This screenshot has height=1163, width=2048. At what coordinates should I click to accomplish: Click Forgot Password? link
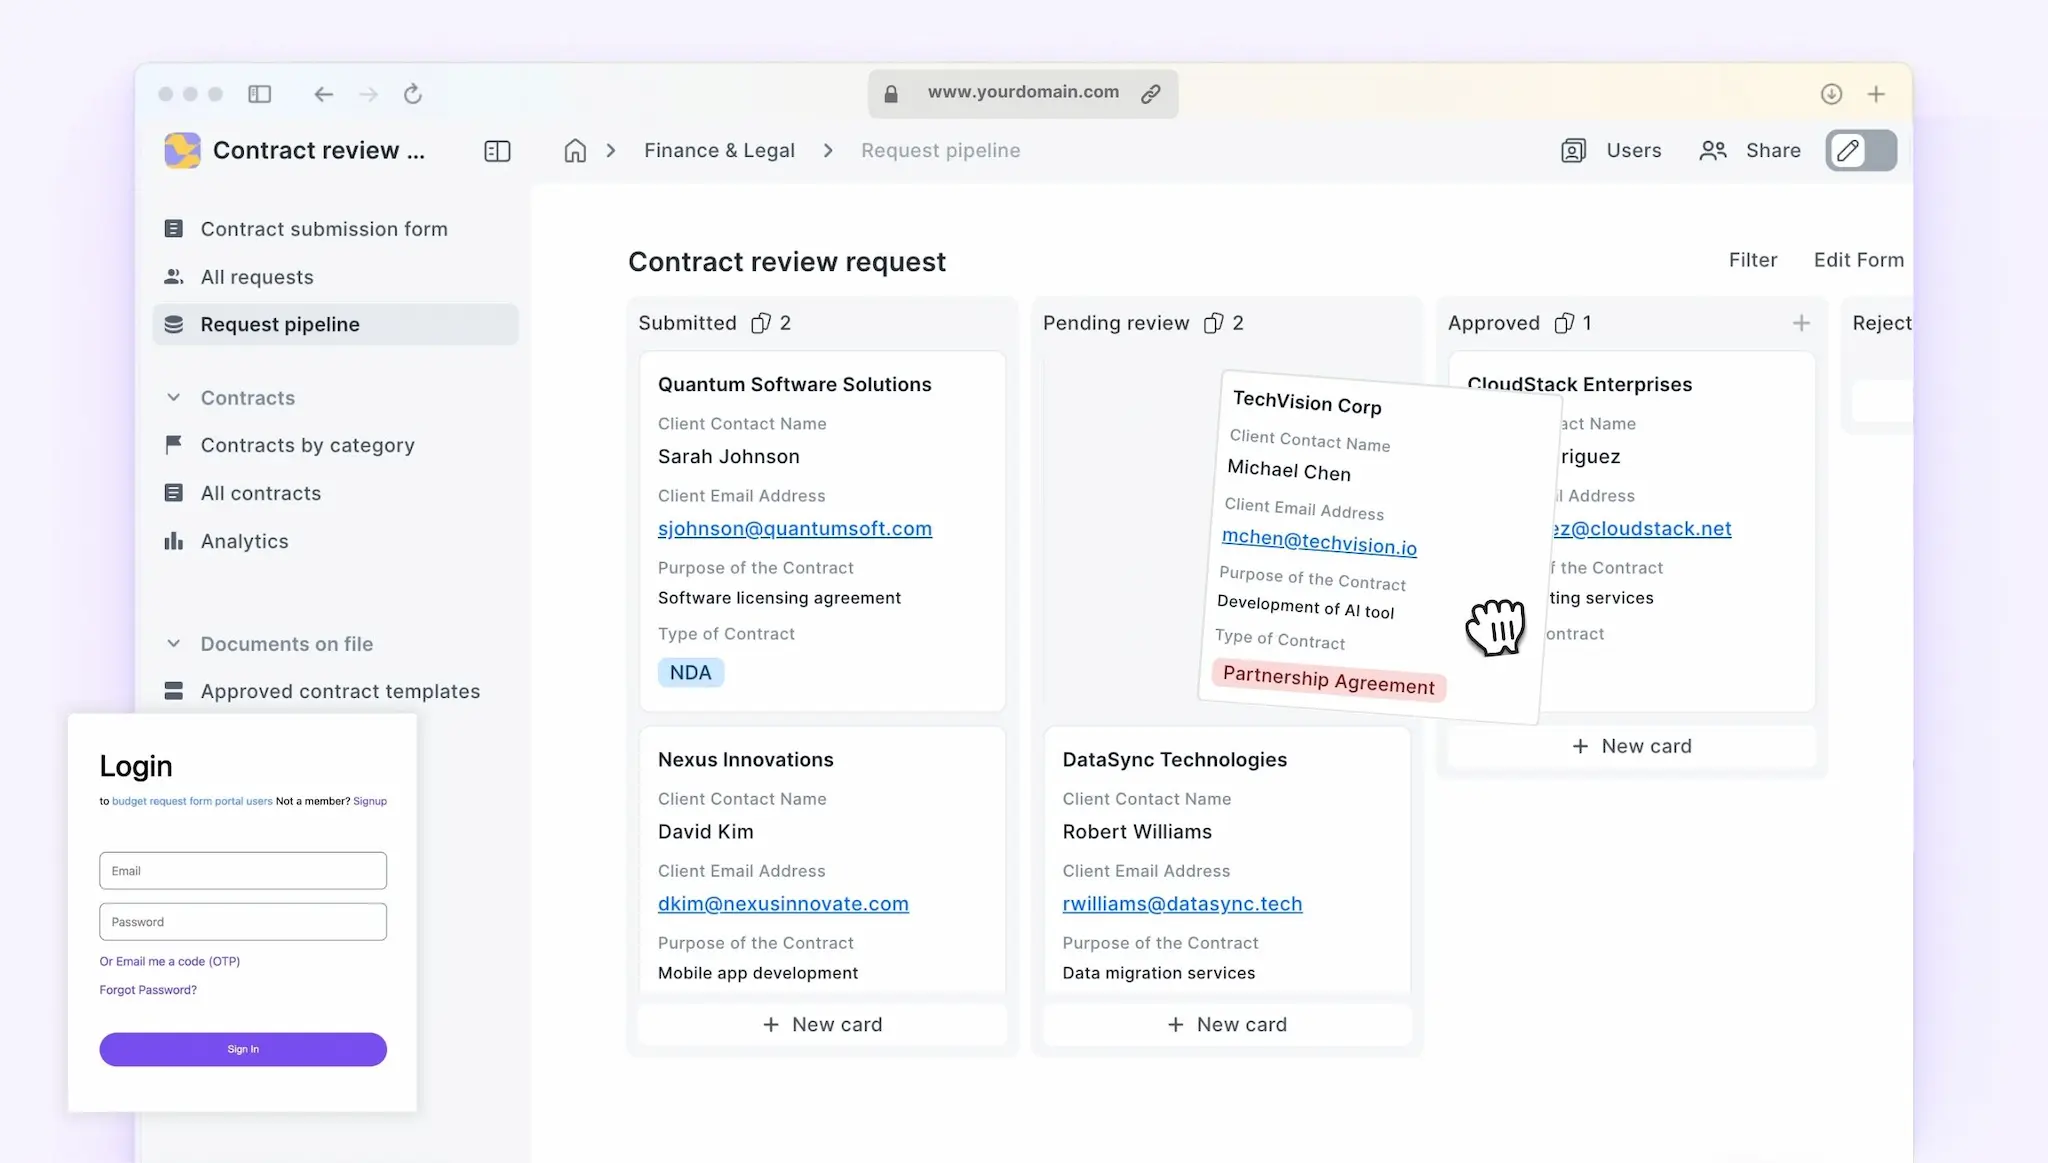tap(148, 990)
